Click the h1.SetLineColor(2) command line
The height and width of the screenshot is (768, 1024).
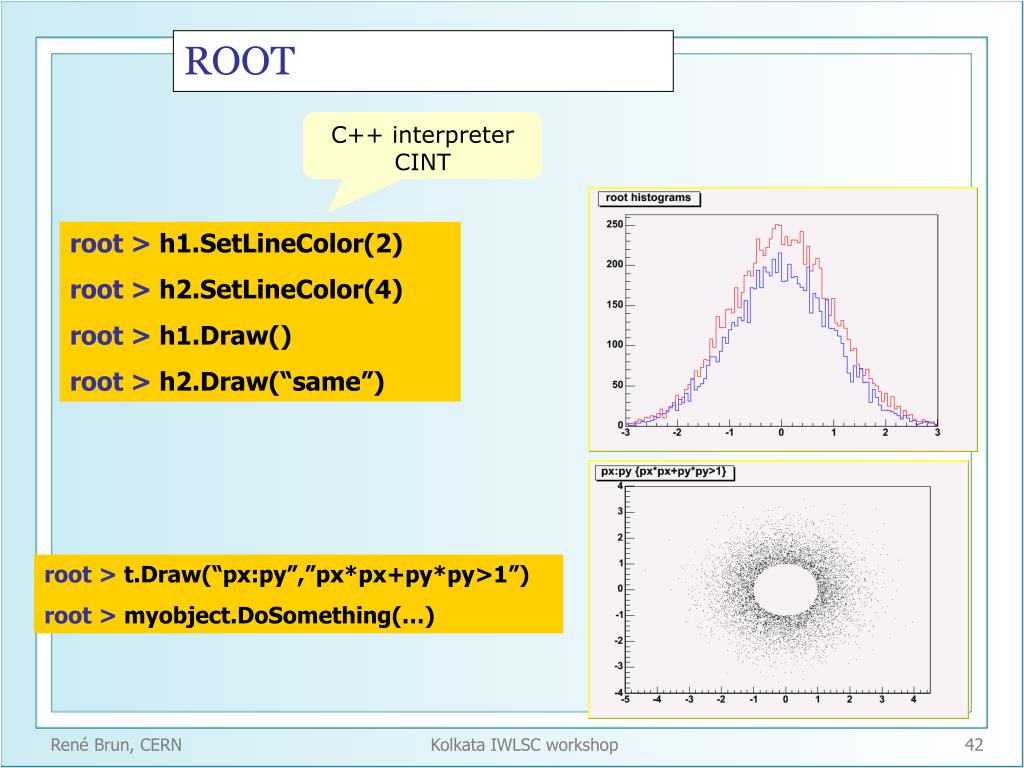click(x=236, y=244)
